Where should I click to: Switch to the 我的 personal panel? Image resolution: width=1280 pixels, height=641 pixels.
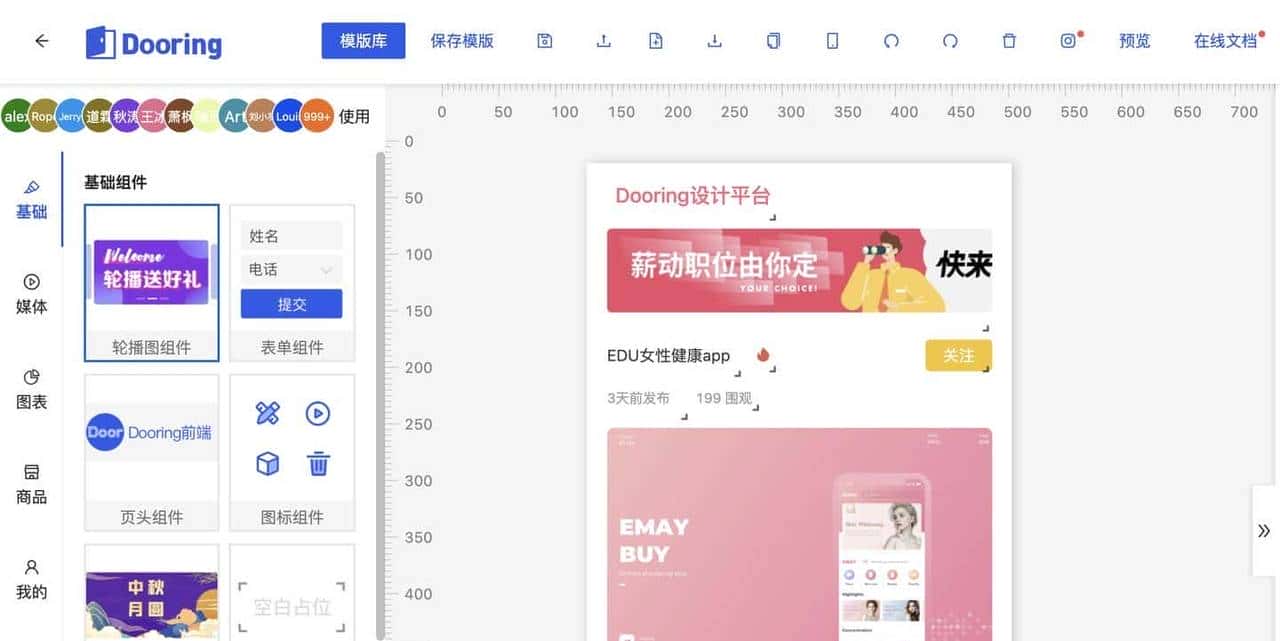[x=31, y=581]
